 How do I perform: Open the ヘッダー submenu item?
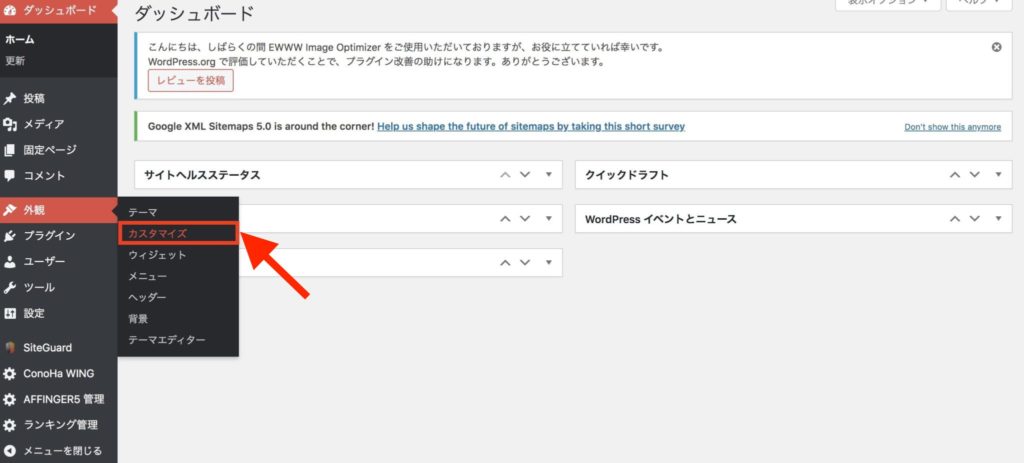(x=147, y=297)
